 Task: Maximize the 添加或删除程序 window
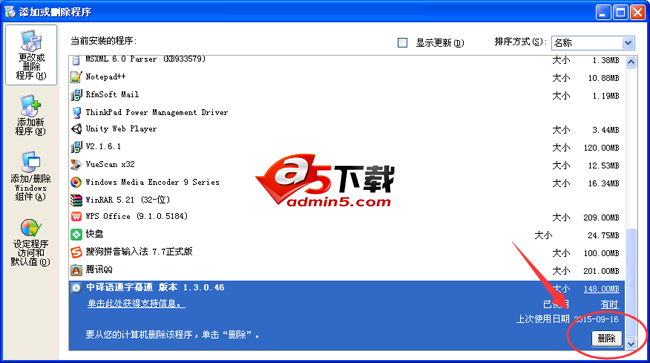coord(621,12)
